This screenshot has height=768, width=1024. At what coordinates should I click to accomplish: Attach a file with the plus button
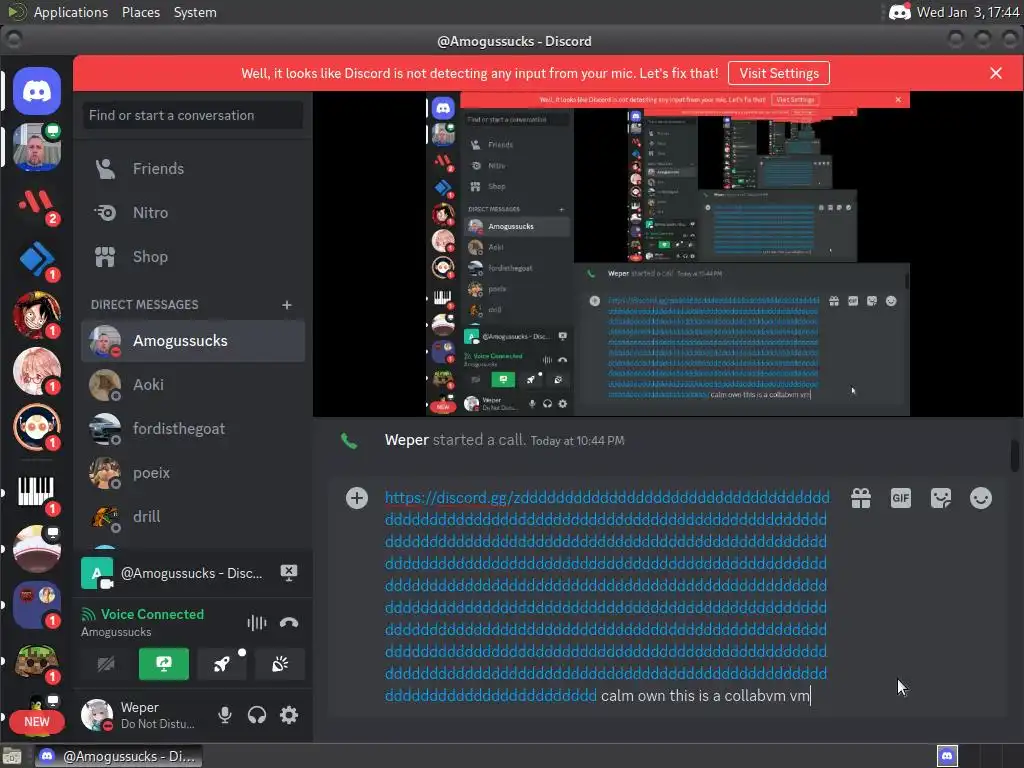click(357, 498)
